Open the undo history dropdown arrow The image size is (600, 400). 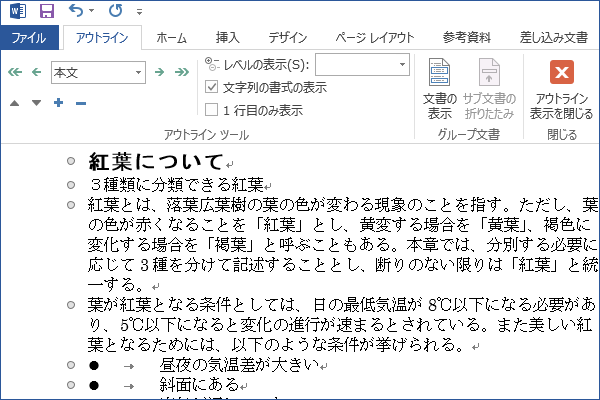point(91,11)
